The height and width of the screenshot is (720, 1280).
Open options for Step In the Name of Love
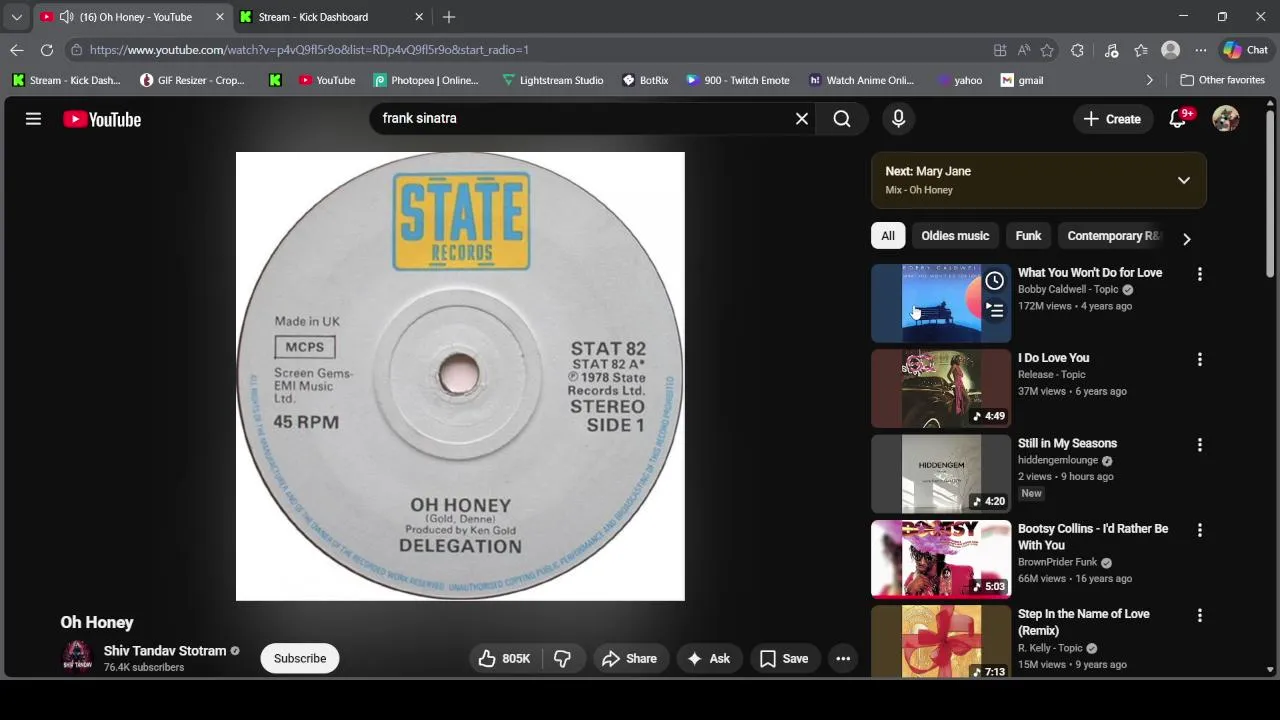(x=1200, y=616)
